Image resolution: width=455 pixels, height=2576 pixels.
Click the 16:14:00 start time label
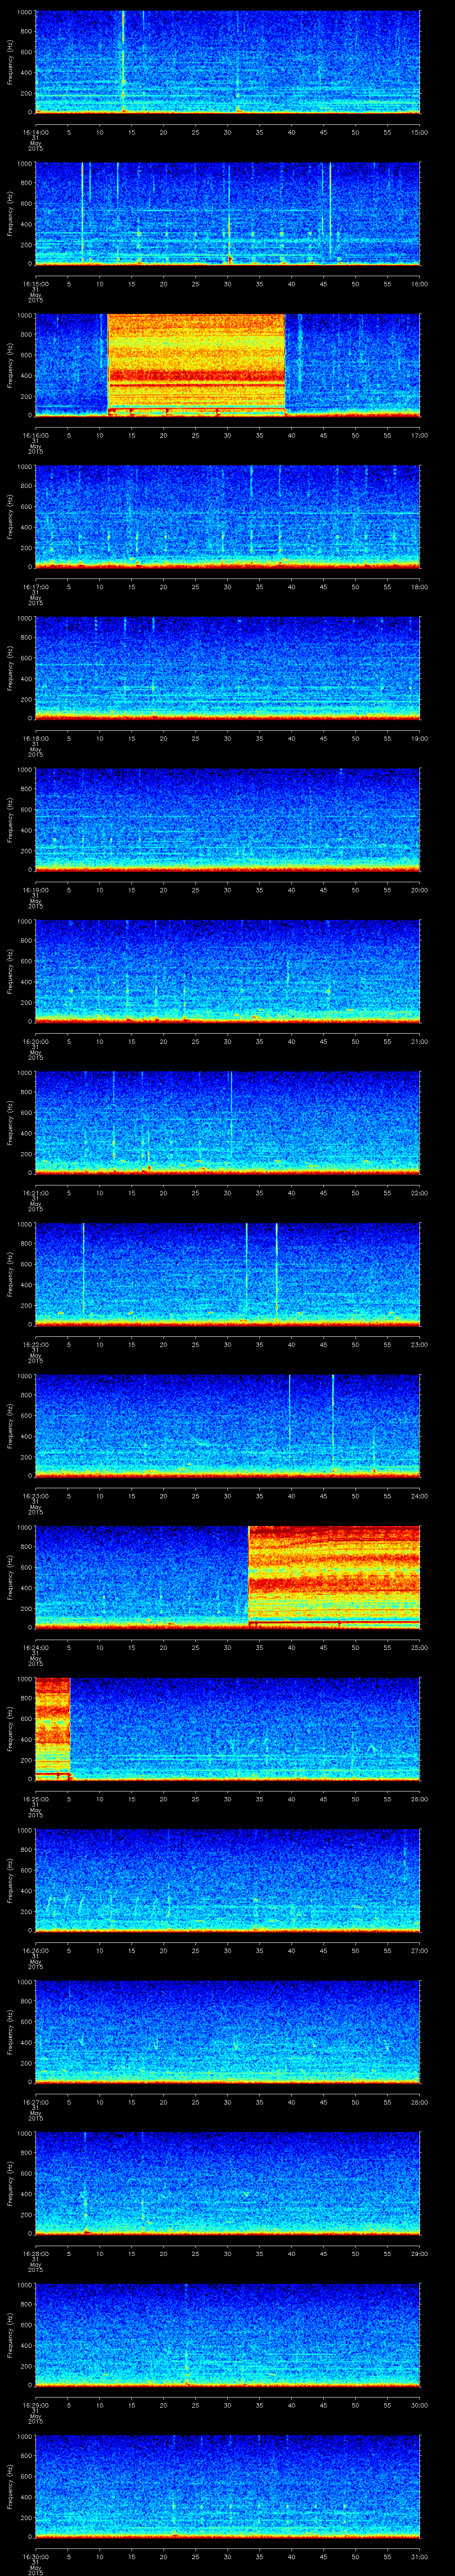(35, 132)
